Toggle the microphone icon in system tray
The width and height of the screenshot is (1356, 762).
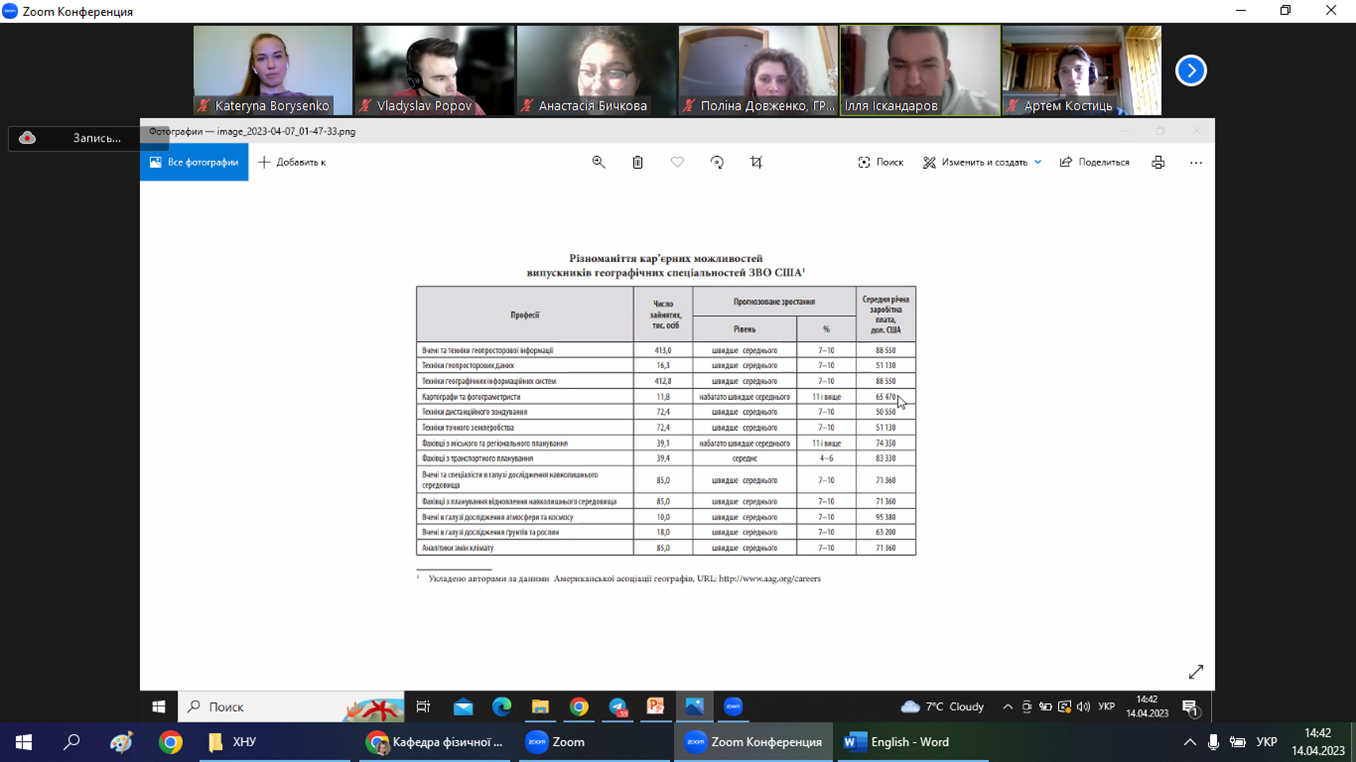1213,742
